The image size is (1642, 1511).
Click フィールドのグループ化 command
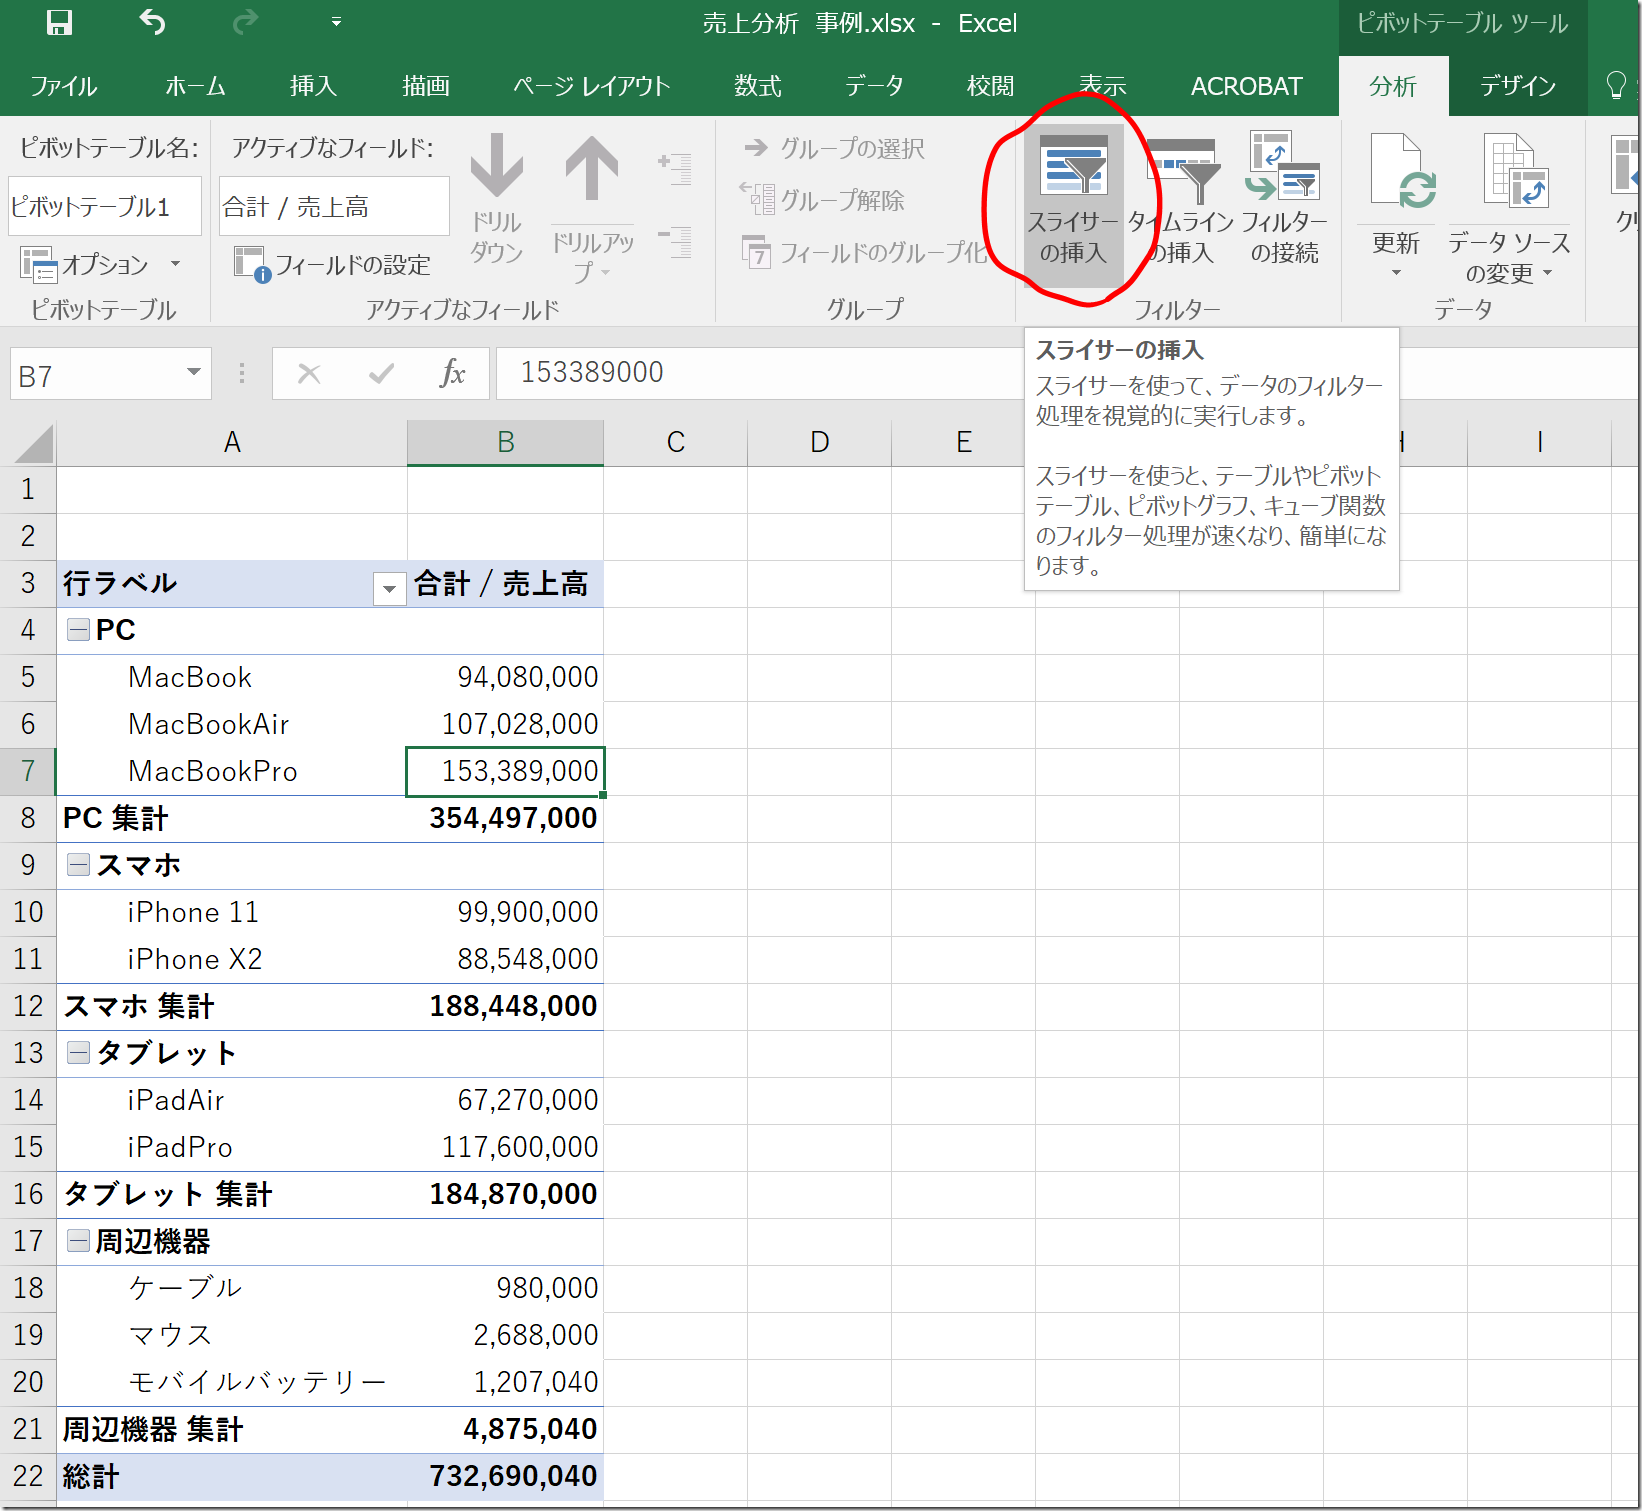click(866, 253)
